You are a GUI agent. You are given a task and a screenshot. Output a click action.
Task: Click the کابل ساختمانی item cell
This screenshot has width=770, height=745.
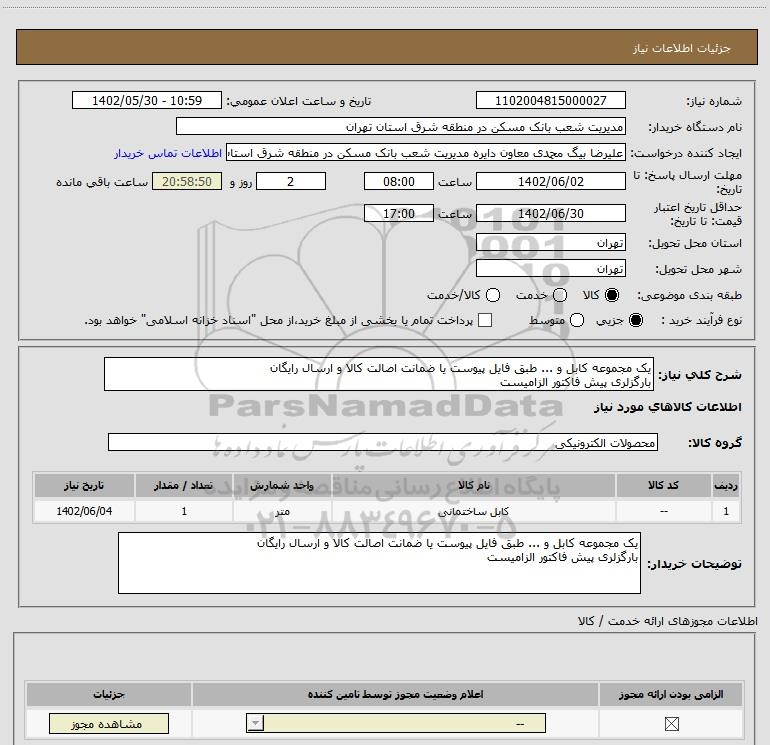coord(474,511)
